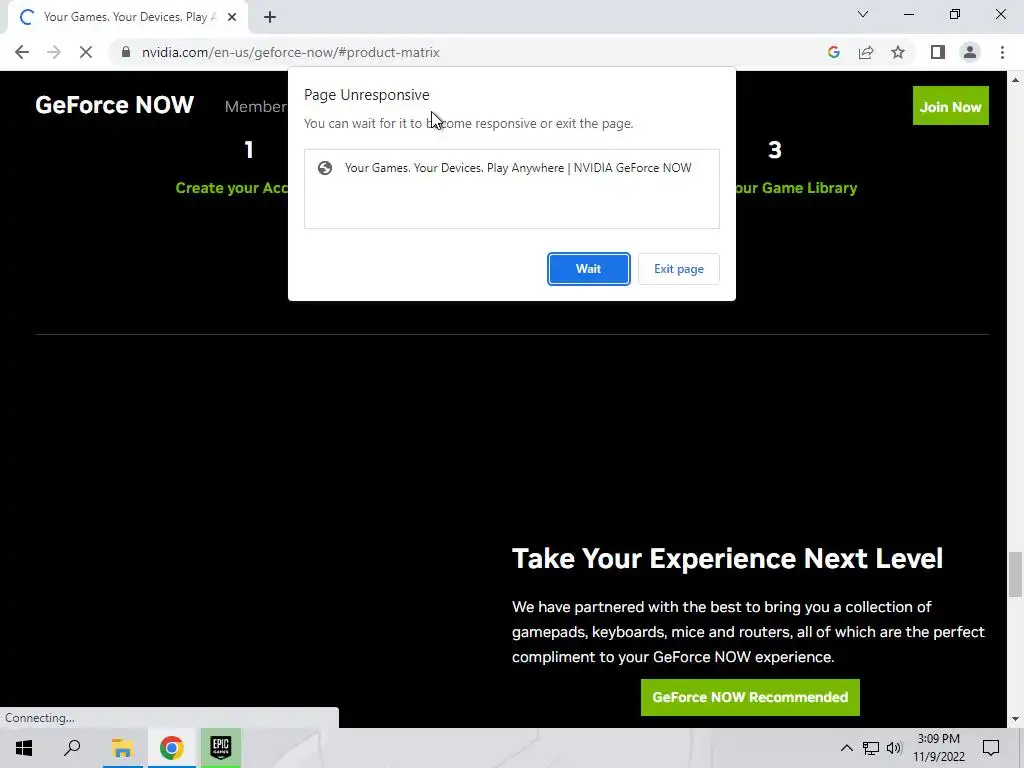Click the step number 3
1024x768 pixels.
point(775,150)
